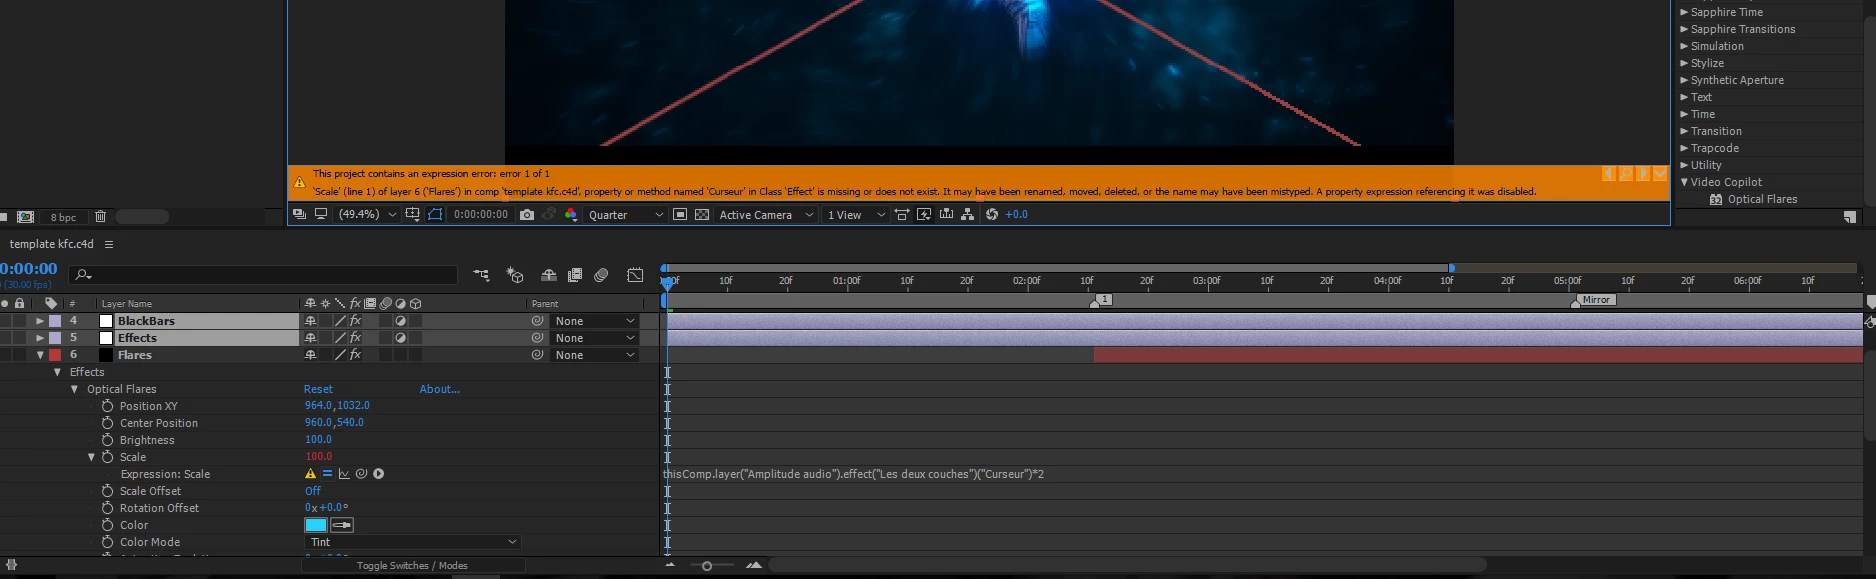Open grid and guide options icon

point(412,214)
